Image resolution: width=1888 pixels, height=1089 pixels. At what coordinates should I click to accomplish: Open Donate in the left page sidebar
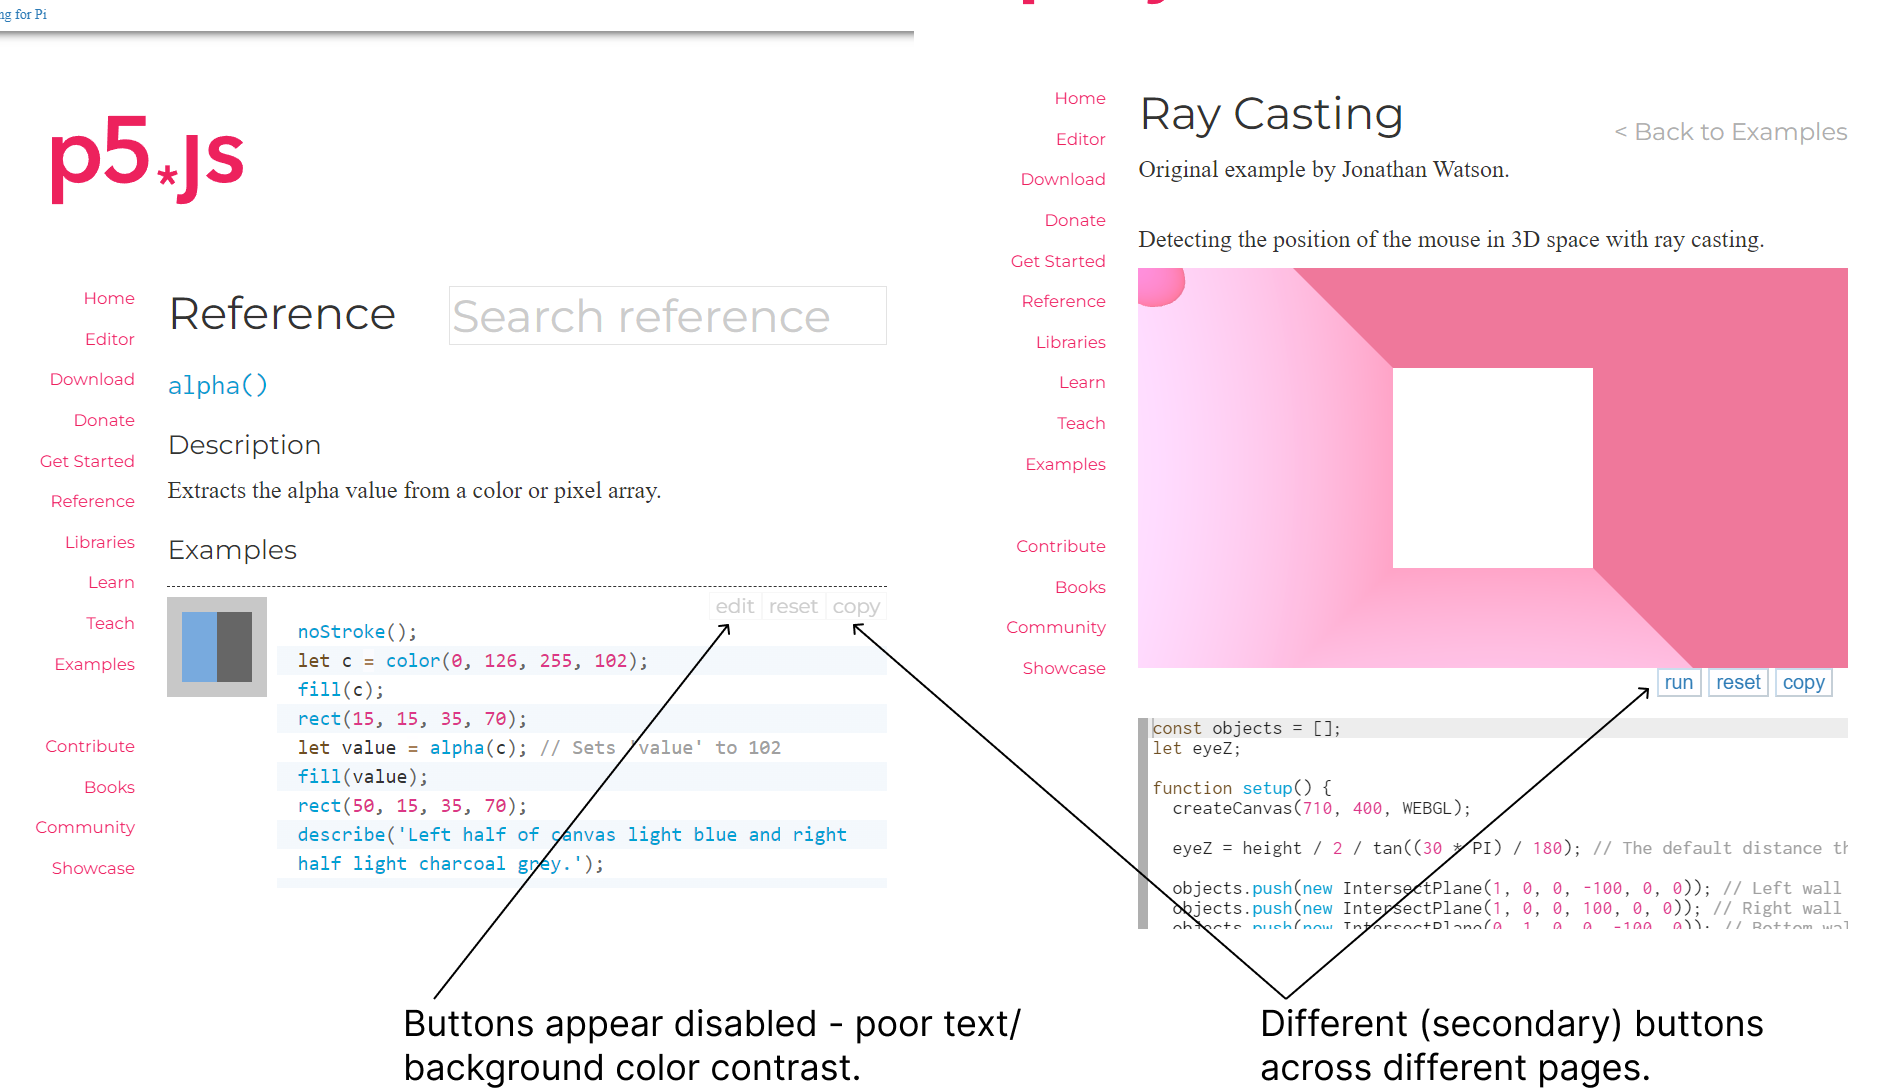[x=104, y=420]
